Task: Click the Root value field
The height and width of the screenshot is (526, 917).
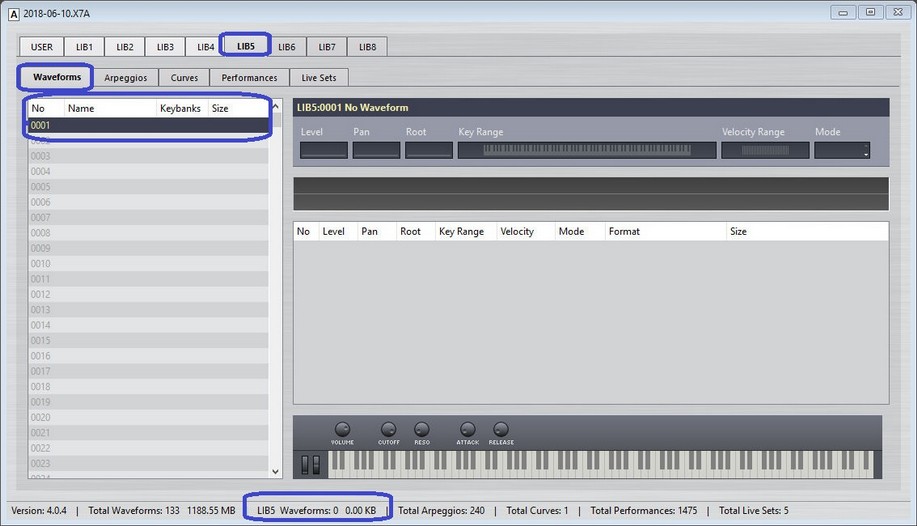Action: pos(429,150)
